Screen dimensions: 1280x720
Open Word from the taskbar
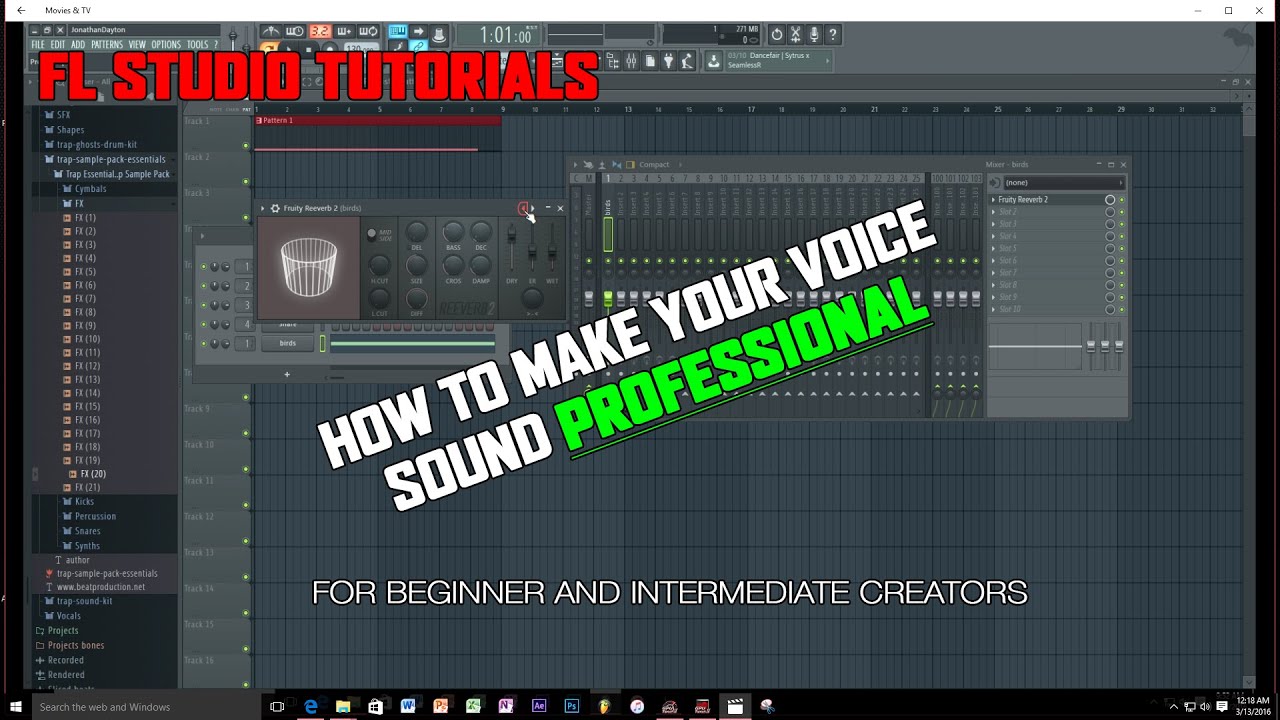click(x=408, y=706)
